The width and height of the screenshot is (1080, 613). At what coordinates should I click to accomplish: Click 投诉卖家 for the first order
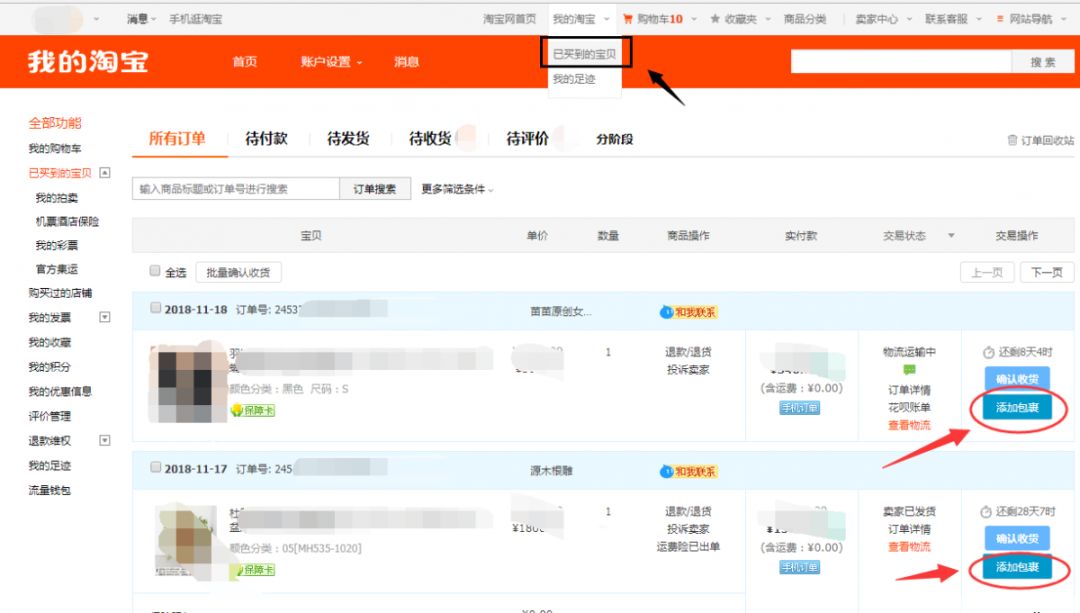pos(688,370)
